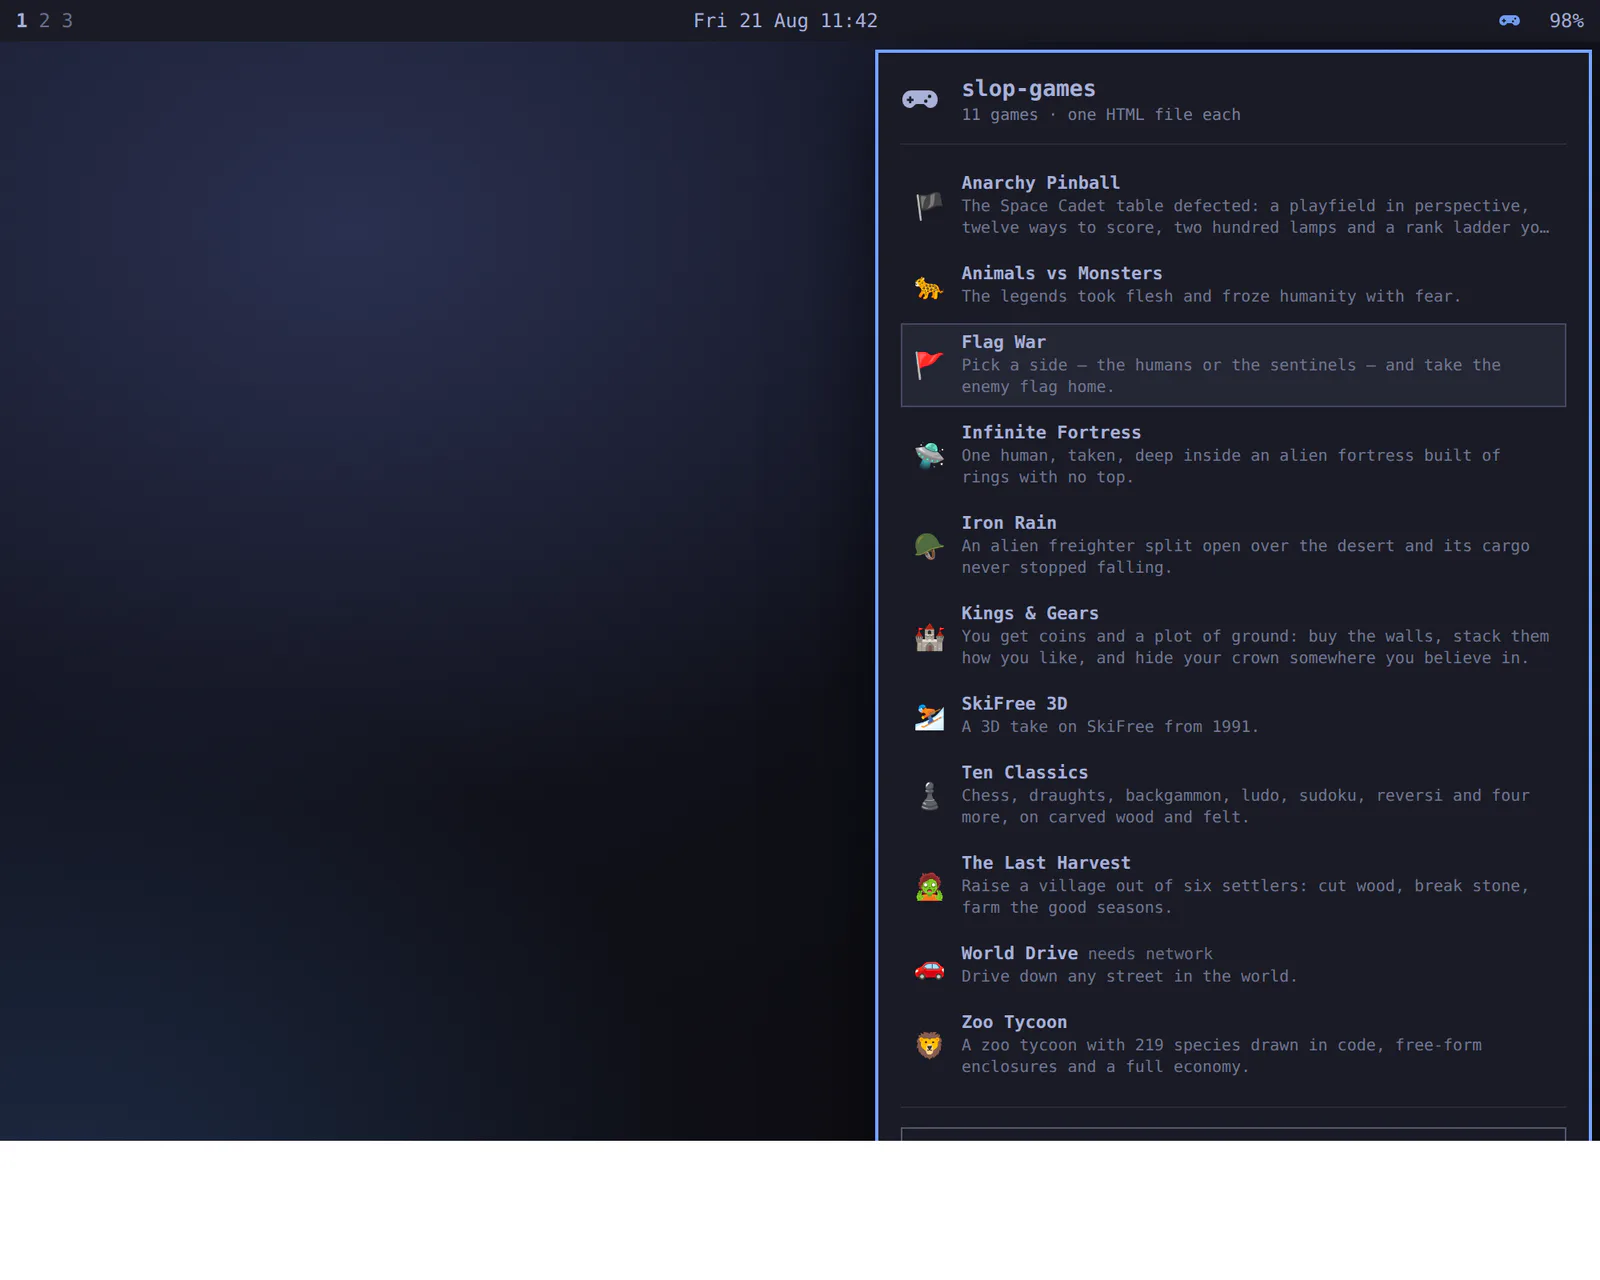Click the gamepad icon in the top bar
This screenshot has height=1280, width=1600.
pyautogui.click(x=1509, y=20)
